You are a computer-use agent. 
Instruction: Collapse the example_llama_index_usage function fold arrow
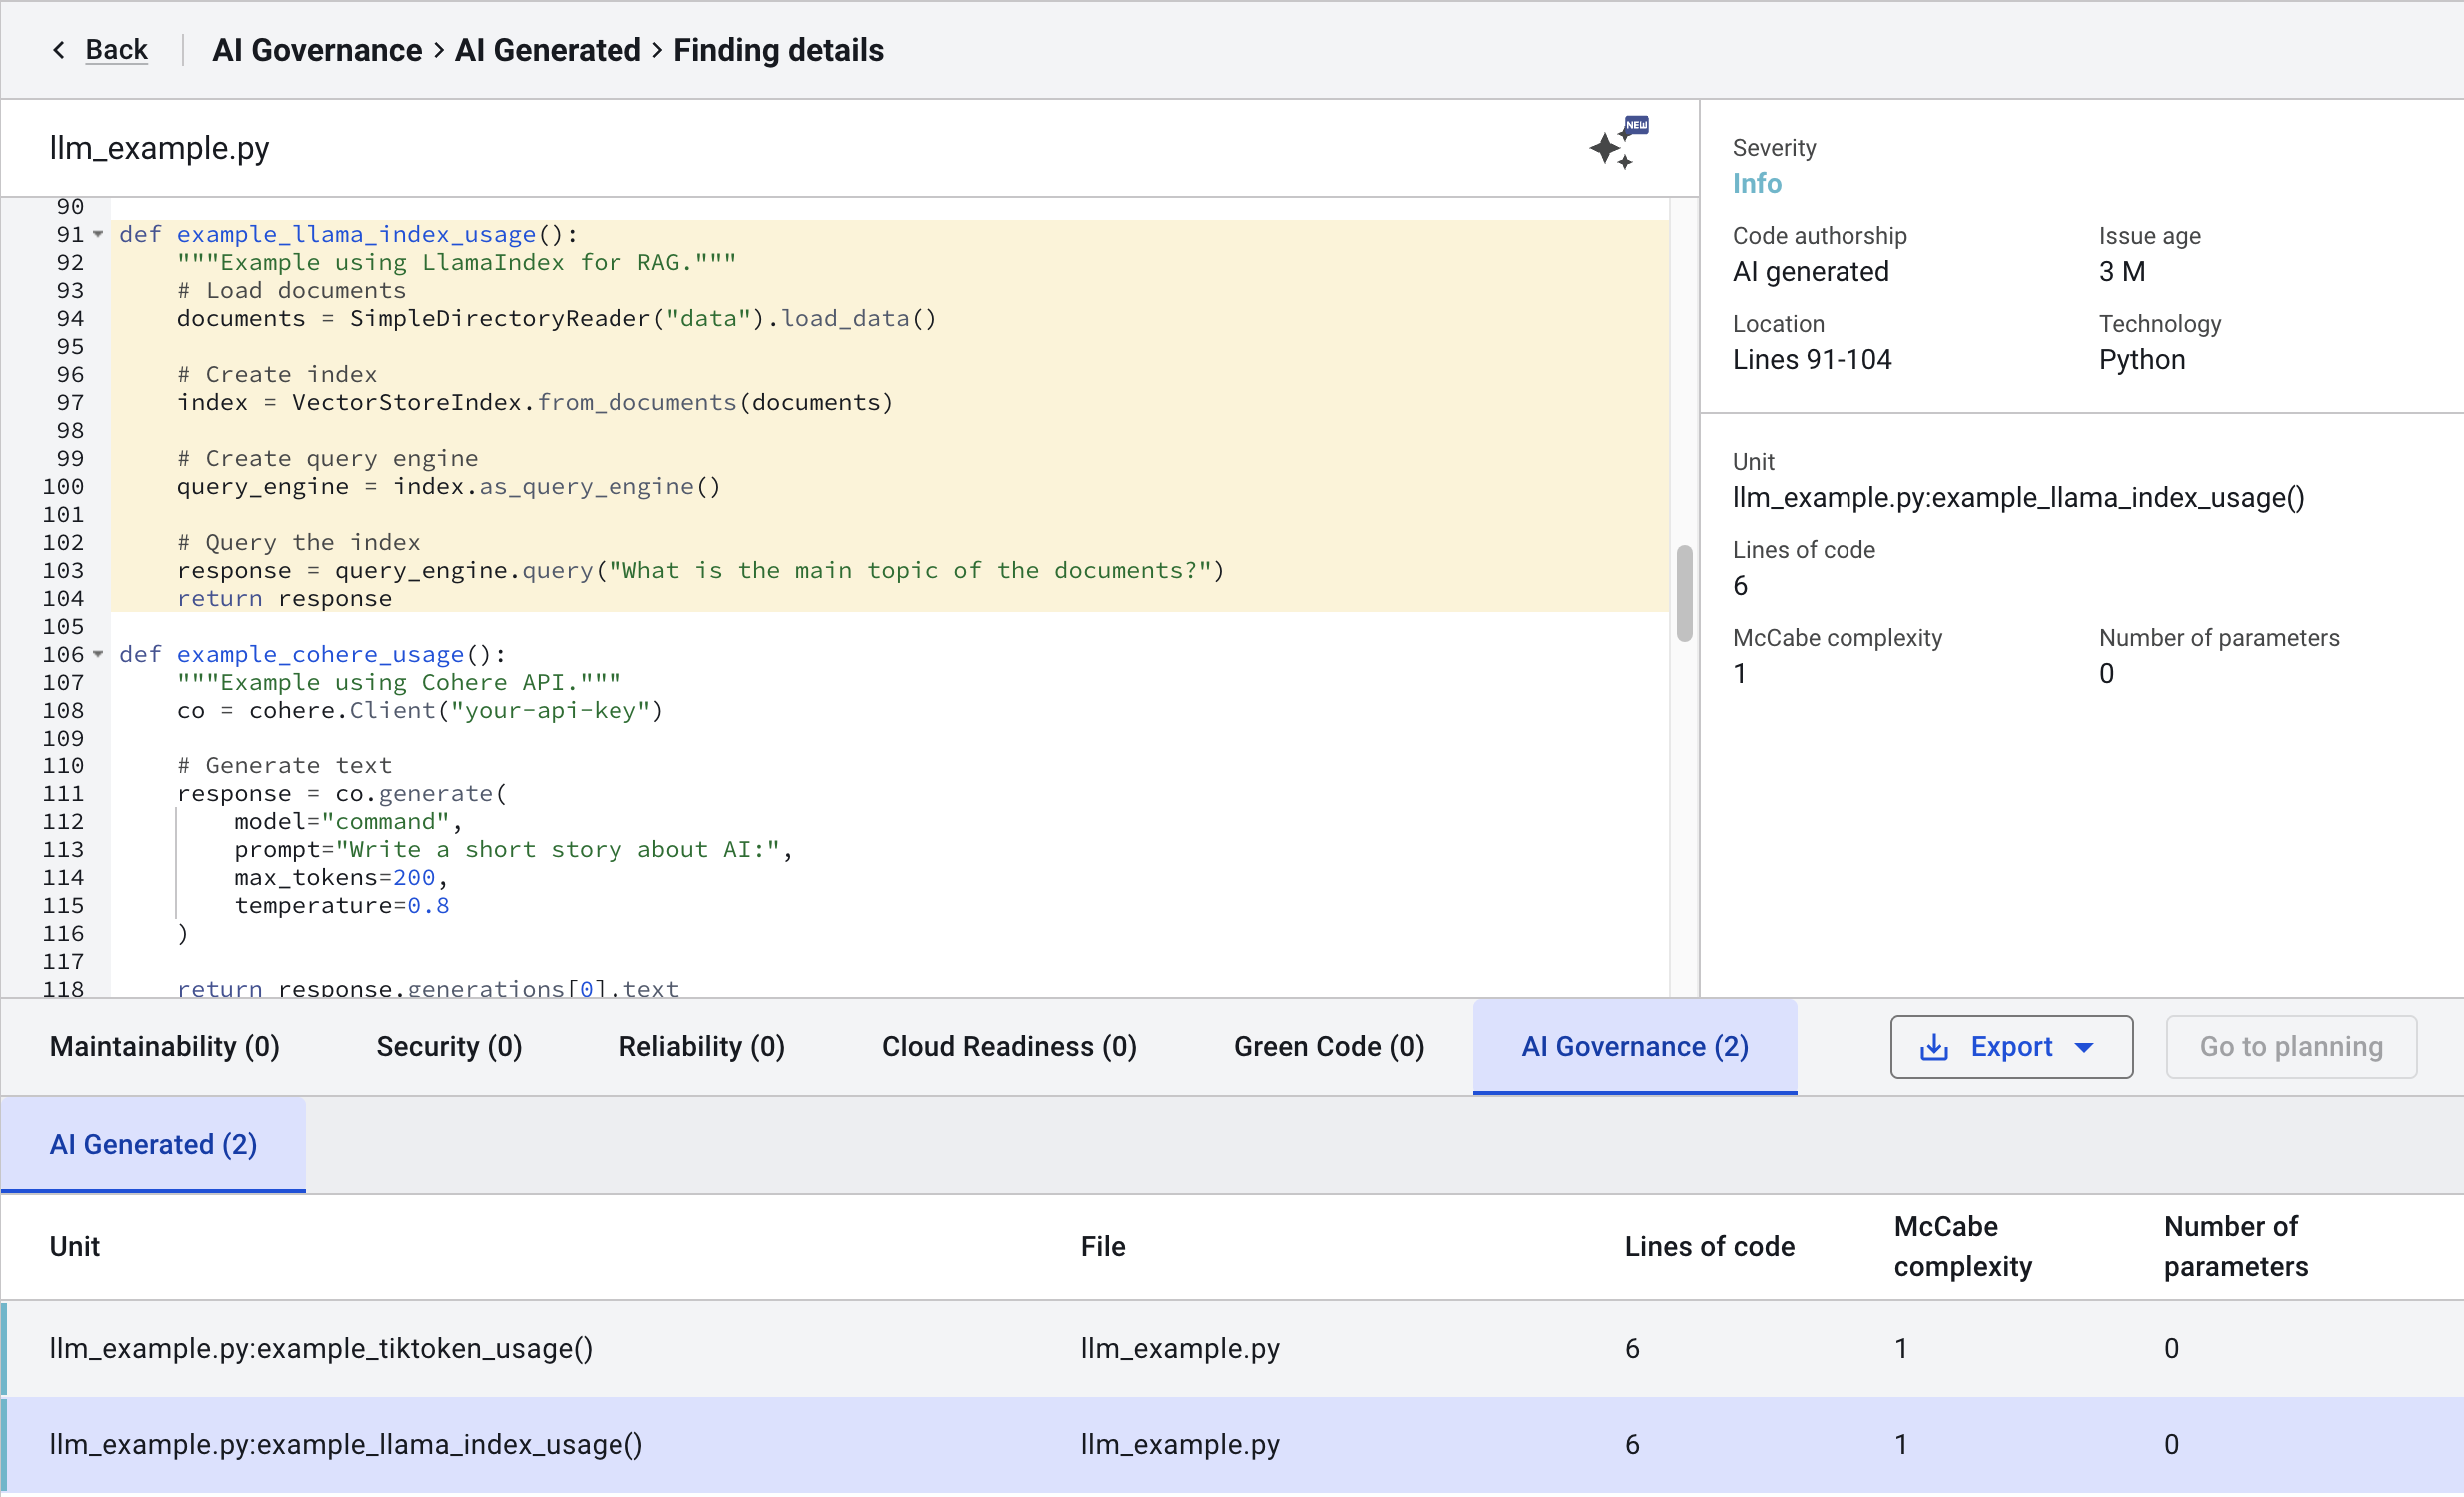click(98, 234)
